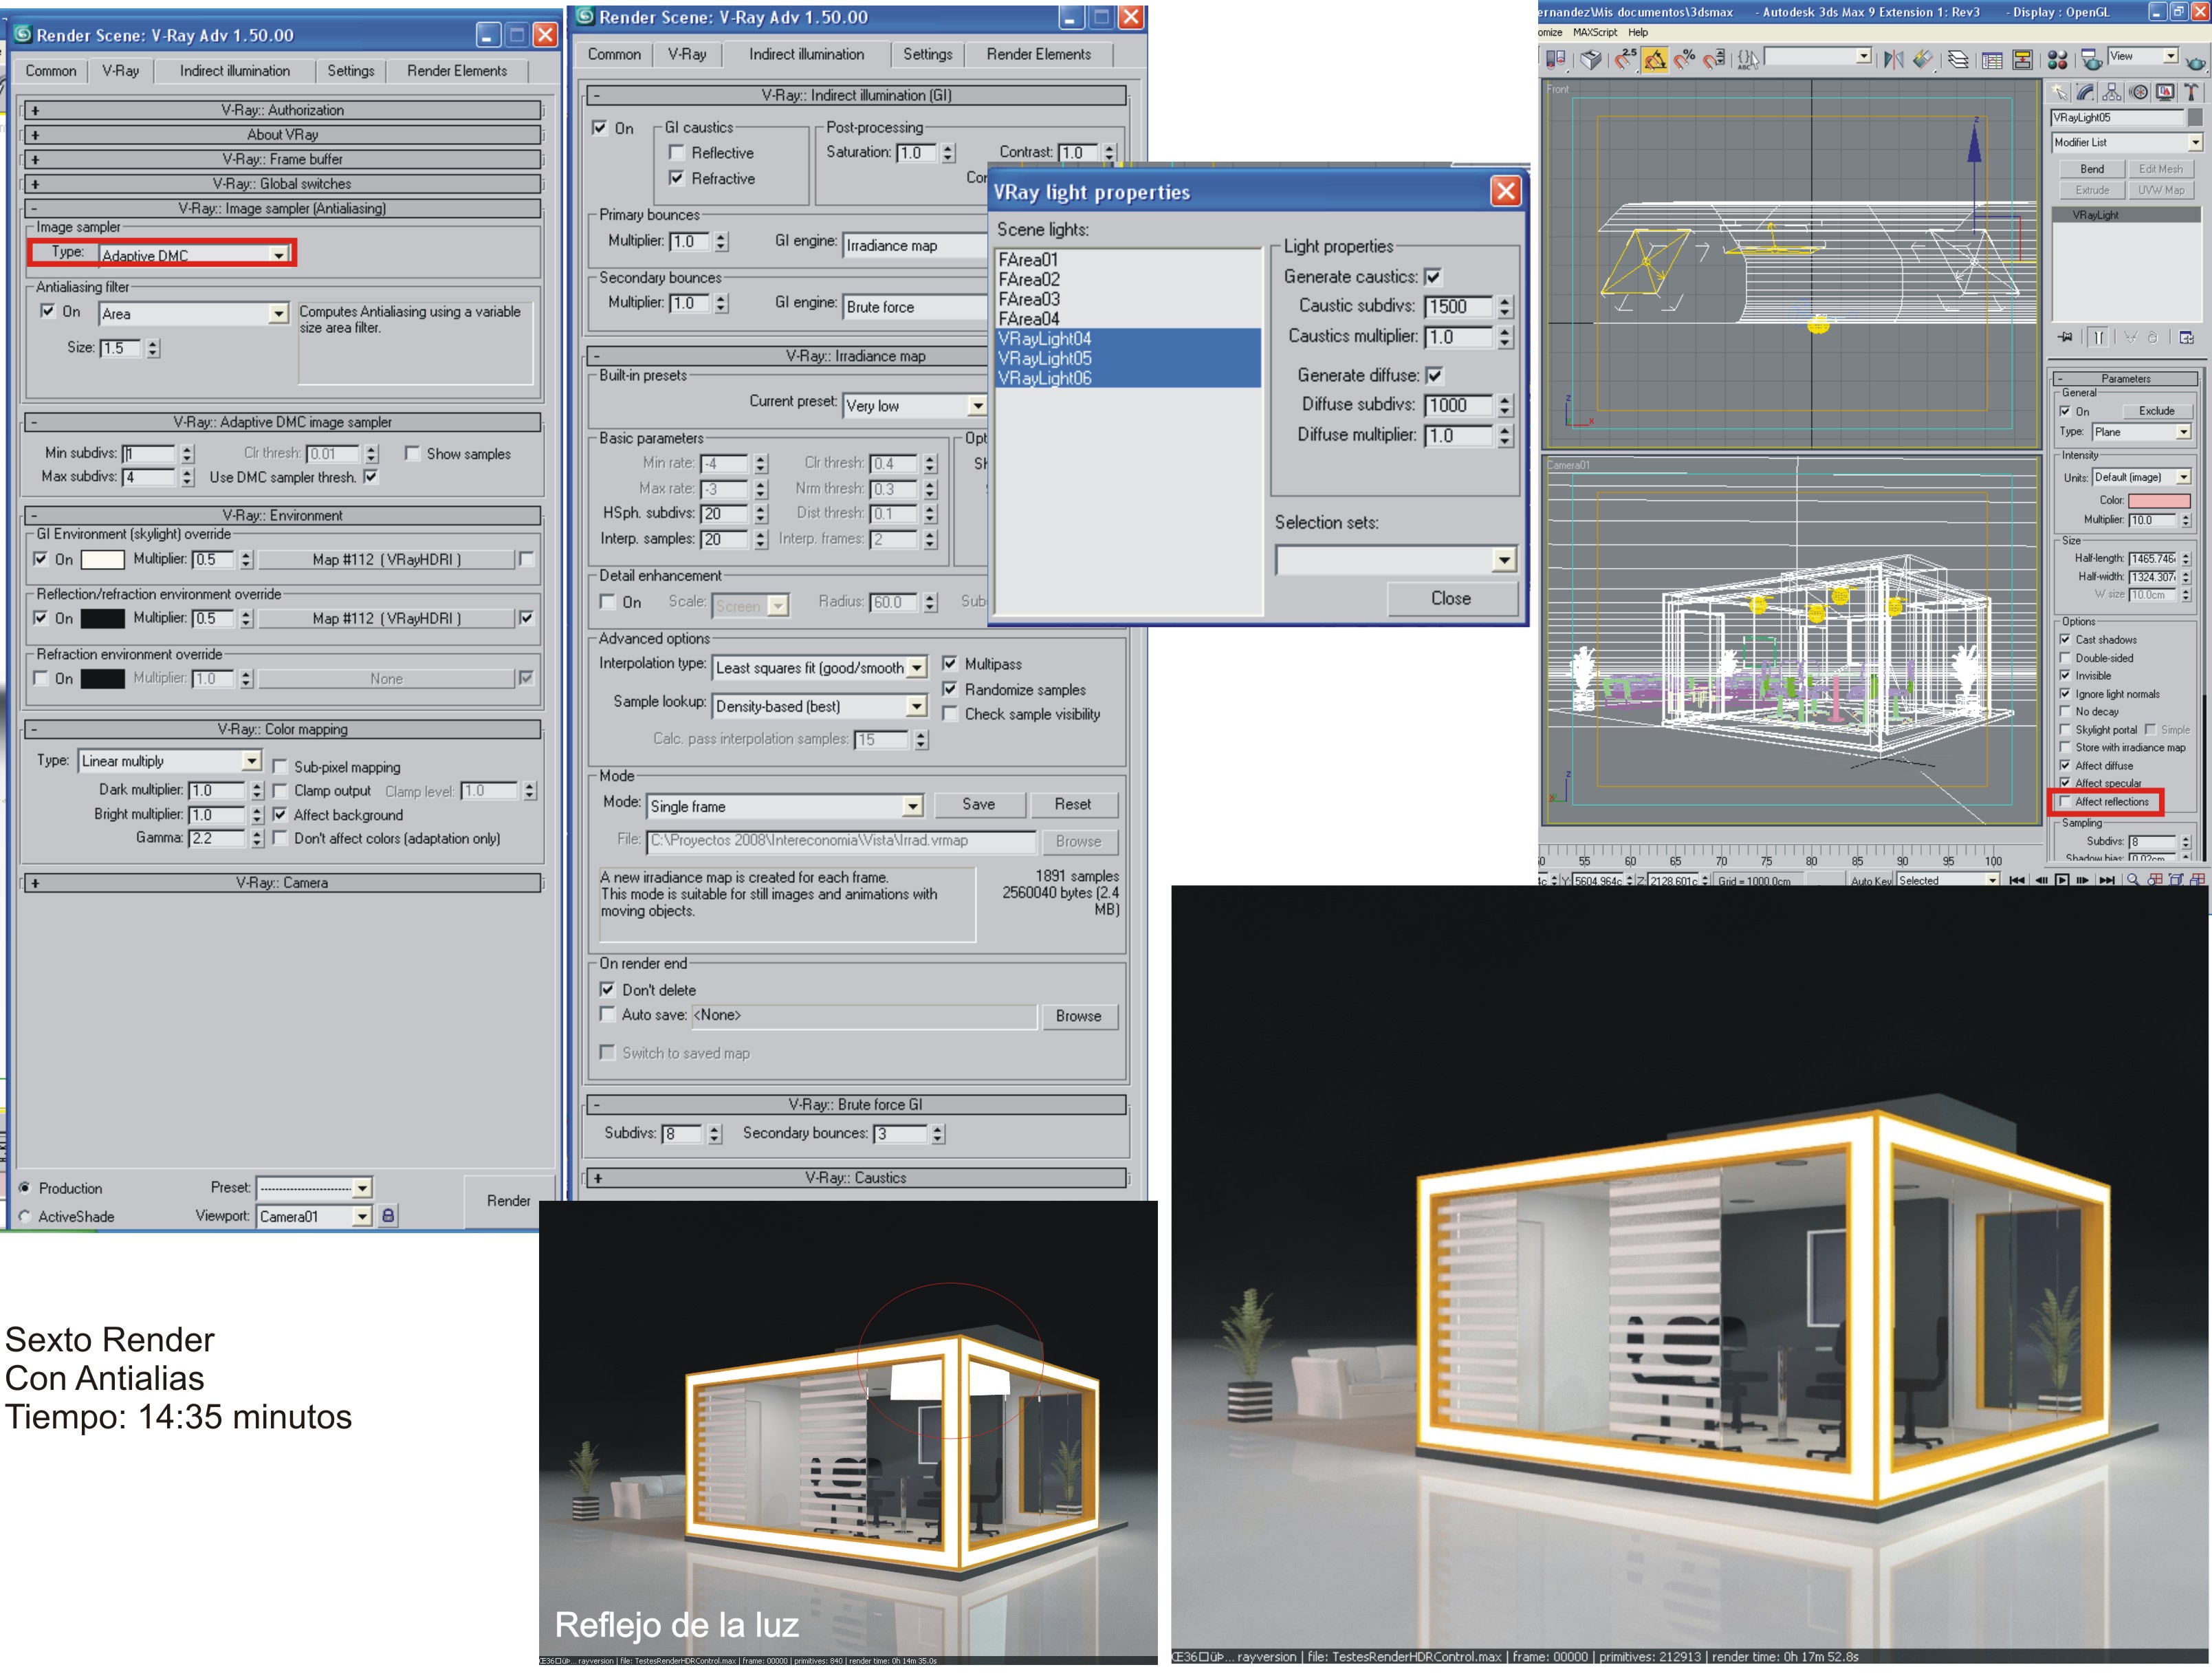Click the Pin Stack icon
The width and height of the screenshot is (2212, 1676).
(2066, 338)
